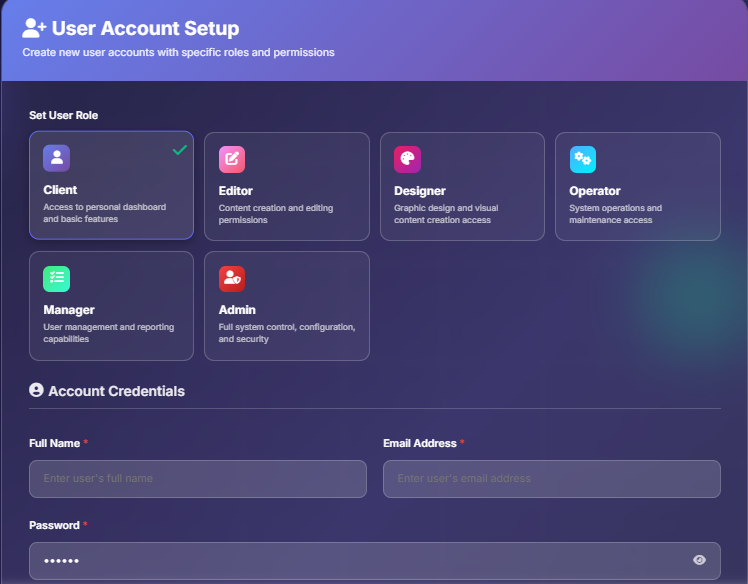The width and height of the screenshot is (748, 584).
Task: Click the 'Set User Role' label
Action: tap(63, 115)
